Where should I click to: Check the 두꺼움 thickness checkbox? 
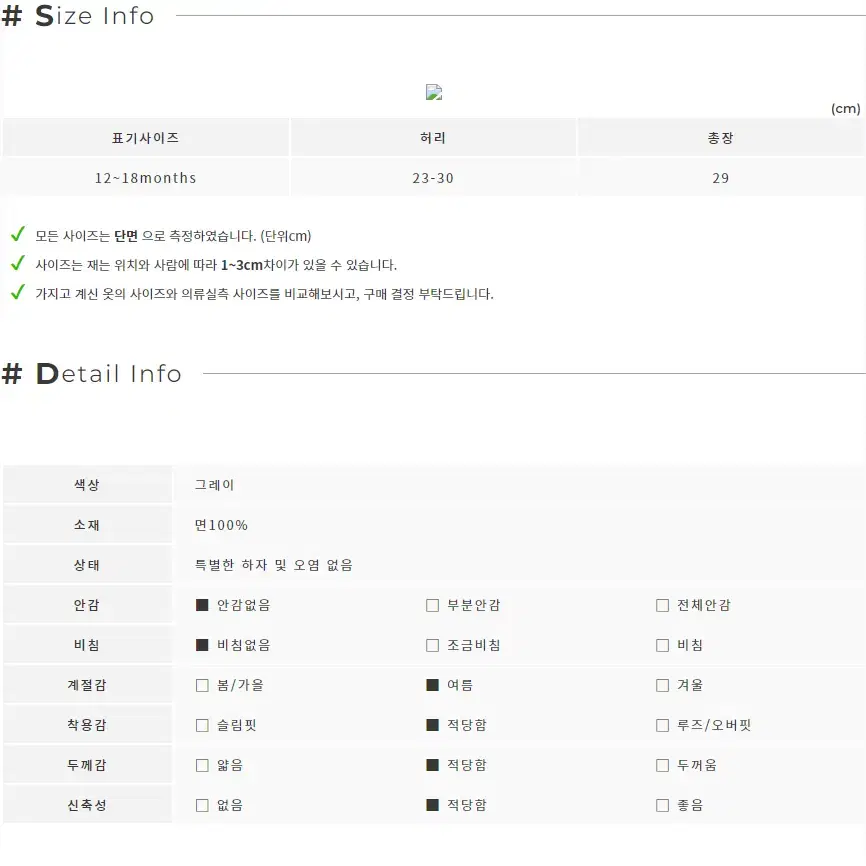click(x=662, y=765)
